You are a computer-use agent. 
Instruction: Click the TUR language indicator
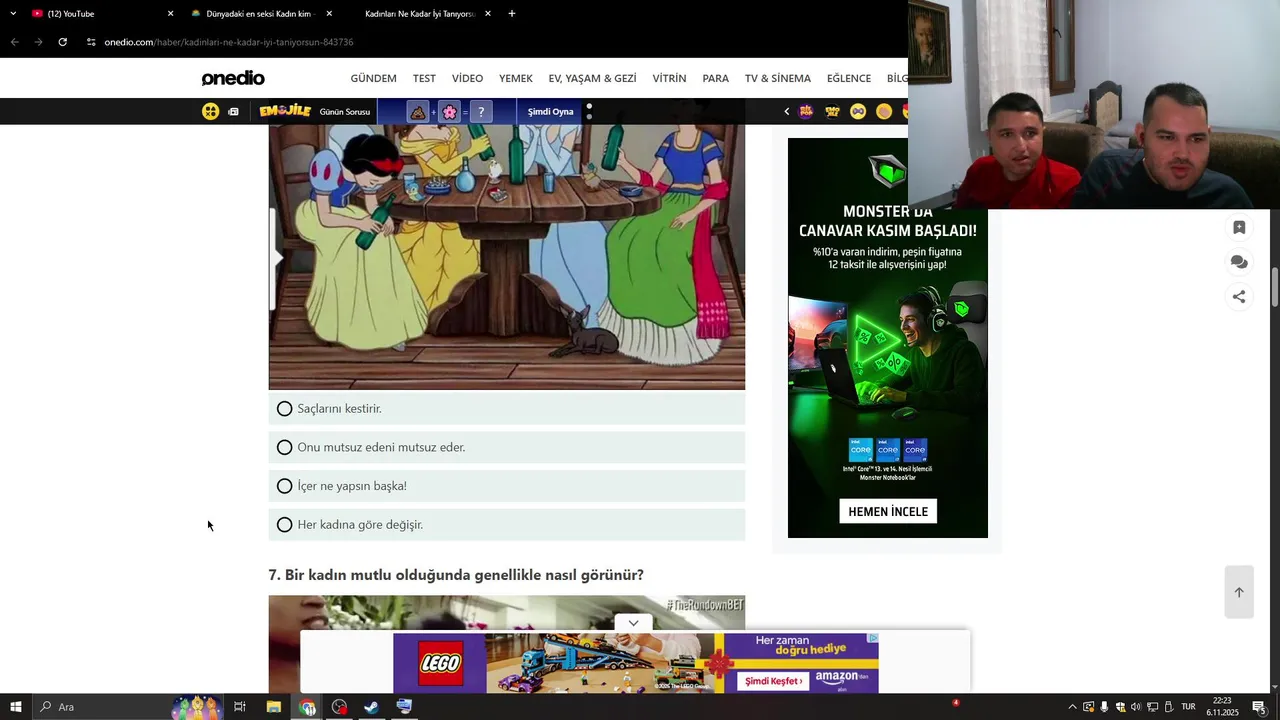1188,707
